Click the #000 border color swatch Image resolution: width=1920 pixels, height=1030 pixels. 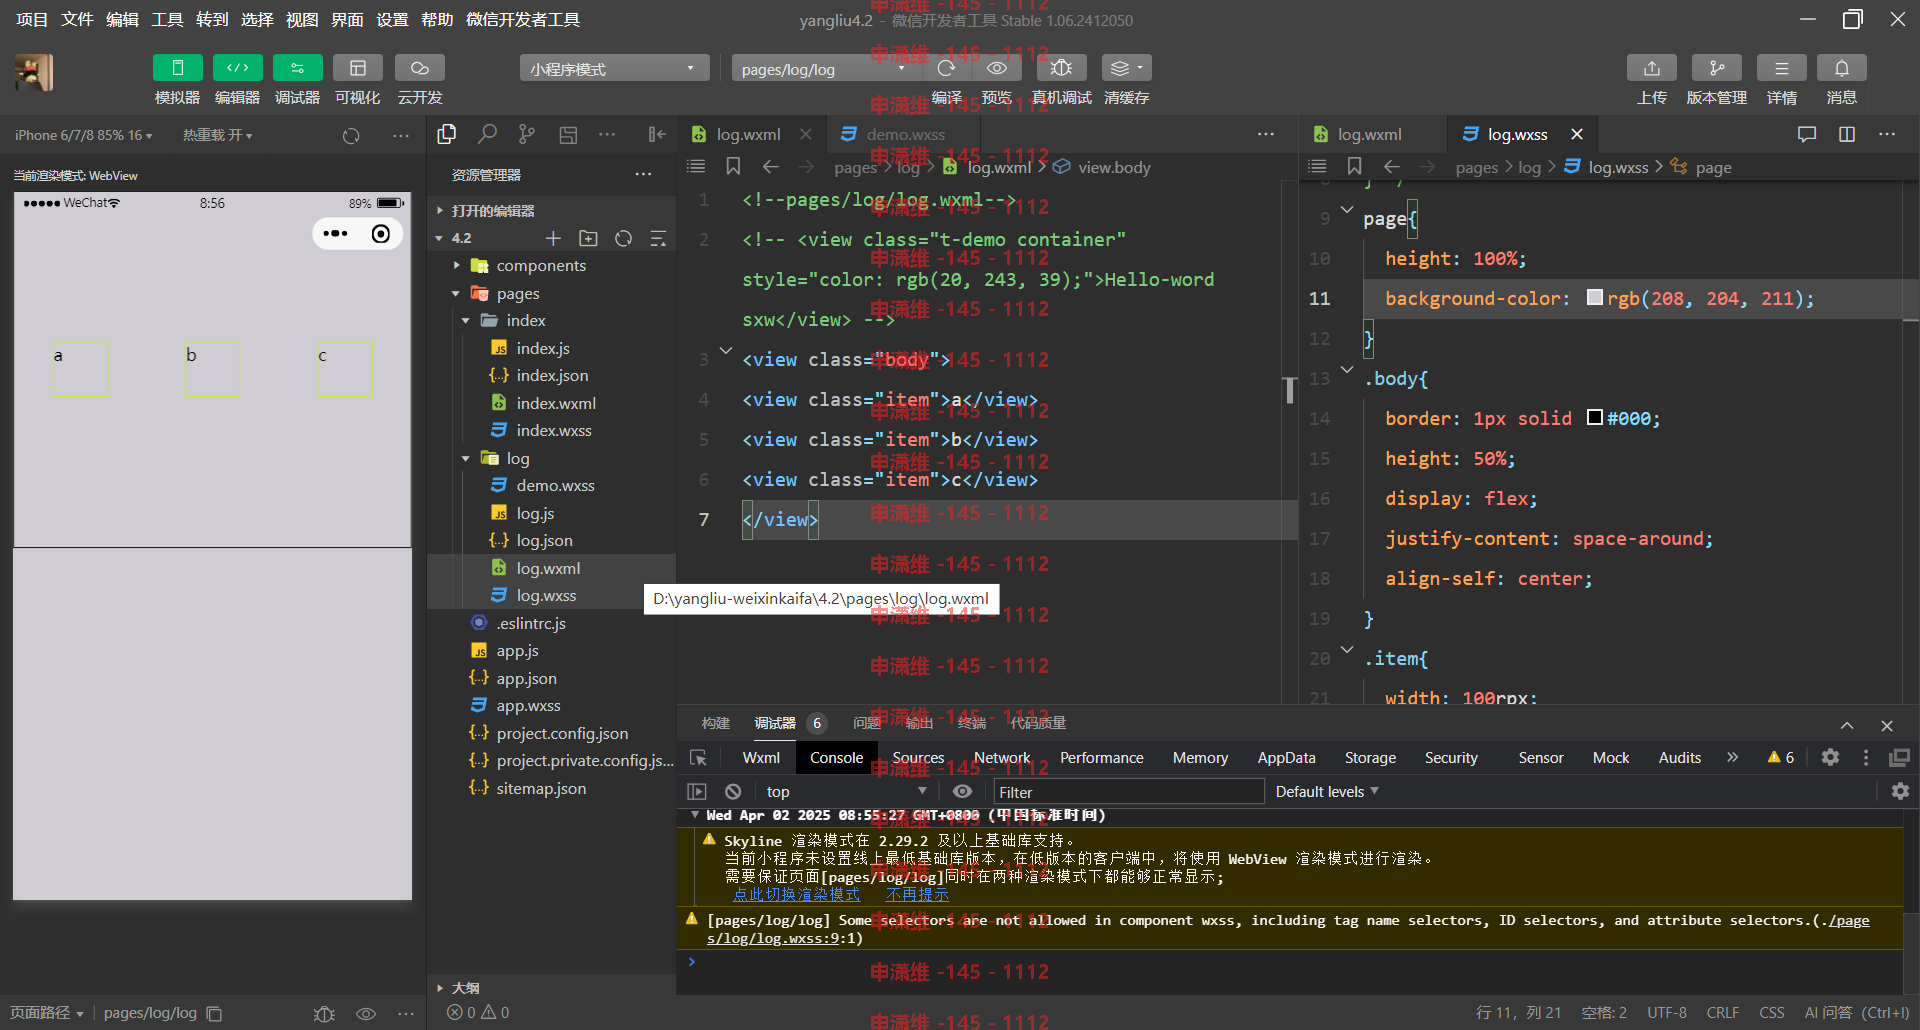[1594, 417]
